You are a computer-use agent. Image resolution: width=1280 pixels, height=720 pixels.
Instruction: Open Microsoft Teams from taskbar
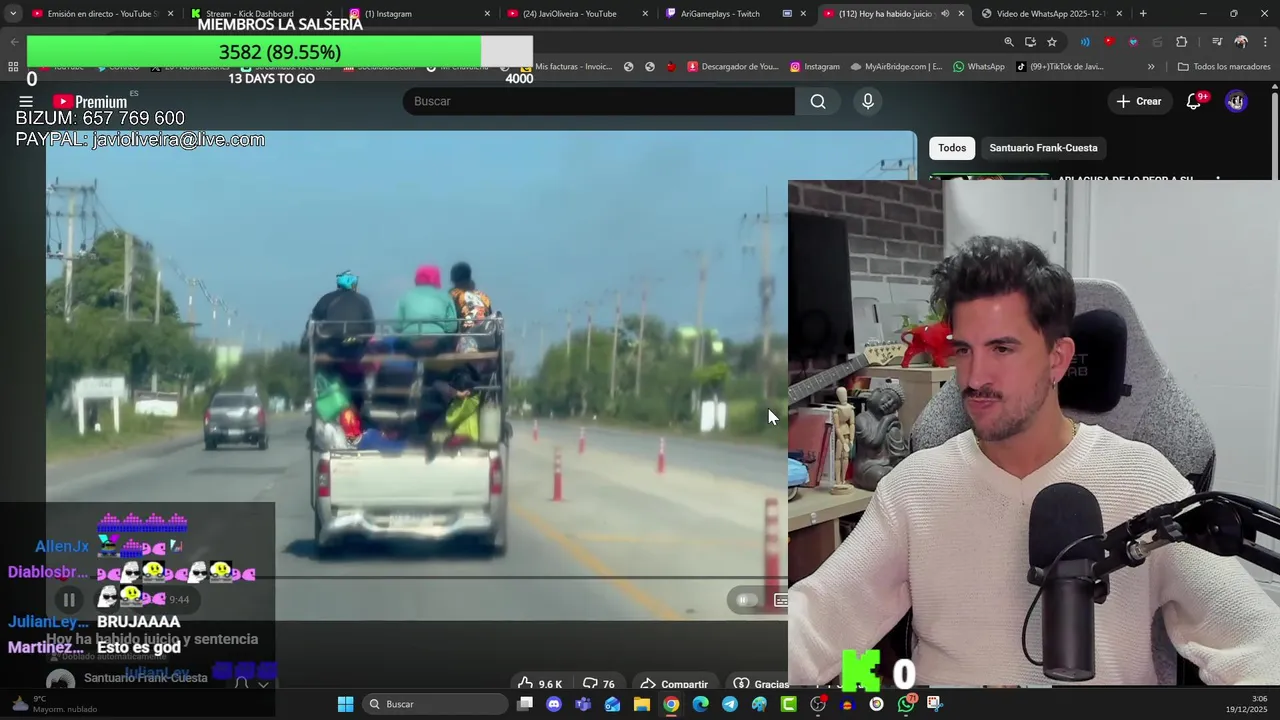coord(583,704)
